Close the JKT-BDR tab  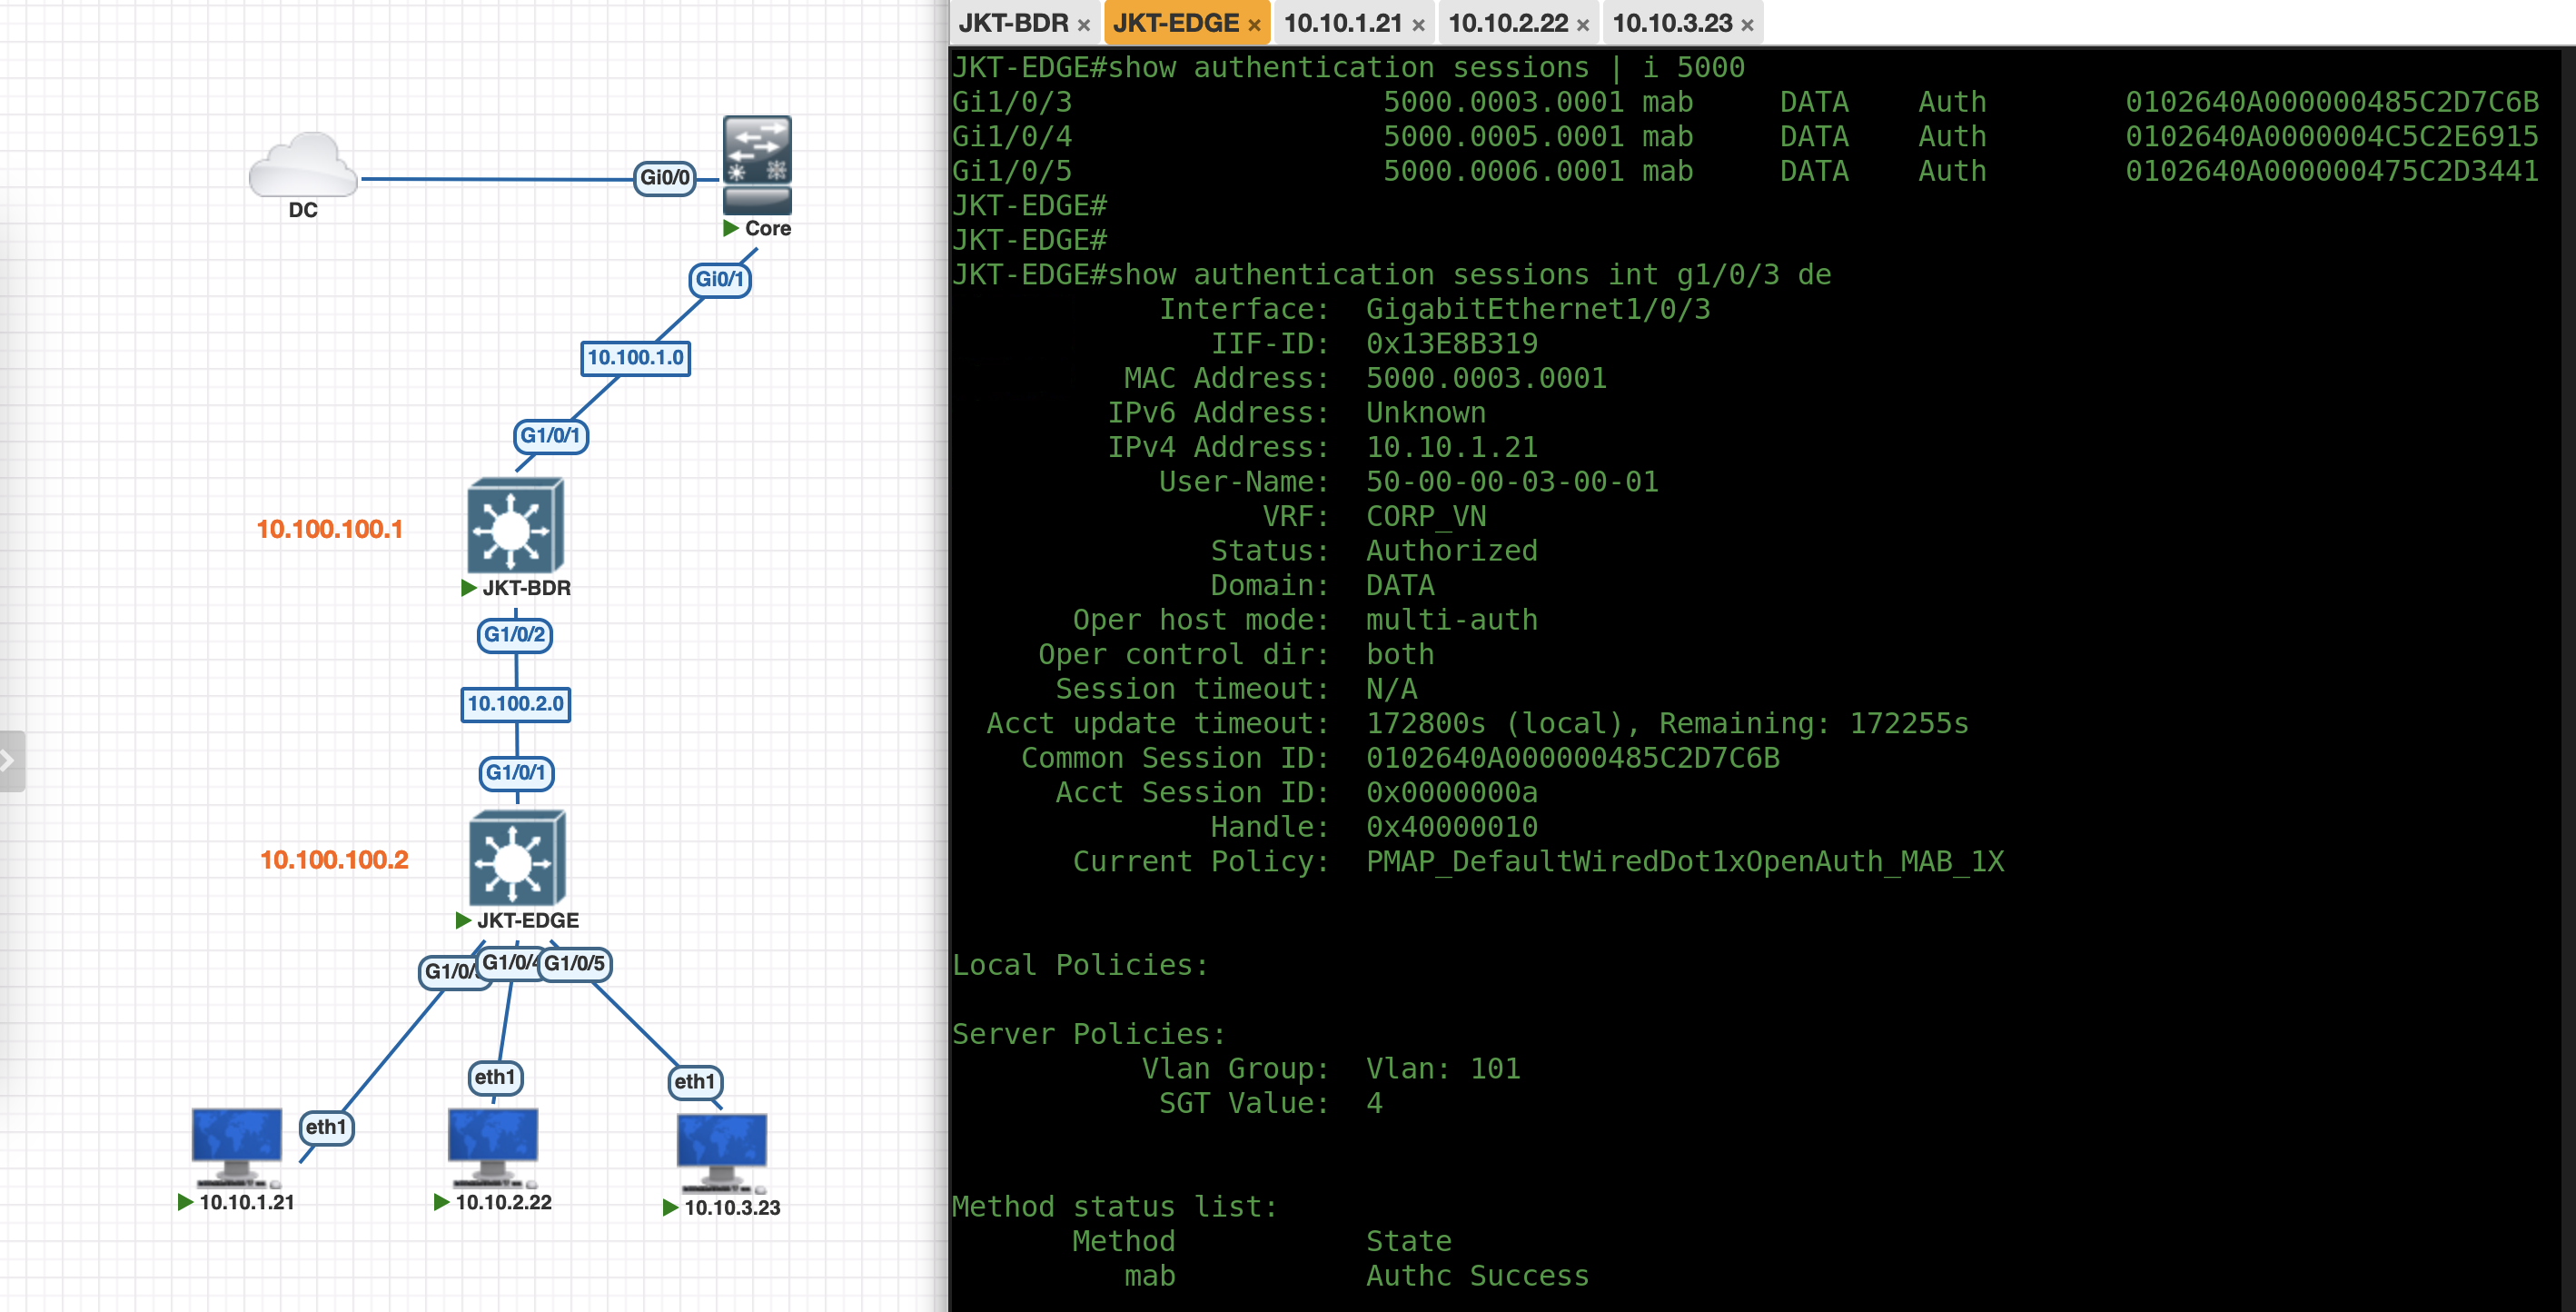(x=1084, y=25)
